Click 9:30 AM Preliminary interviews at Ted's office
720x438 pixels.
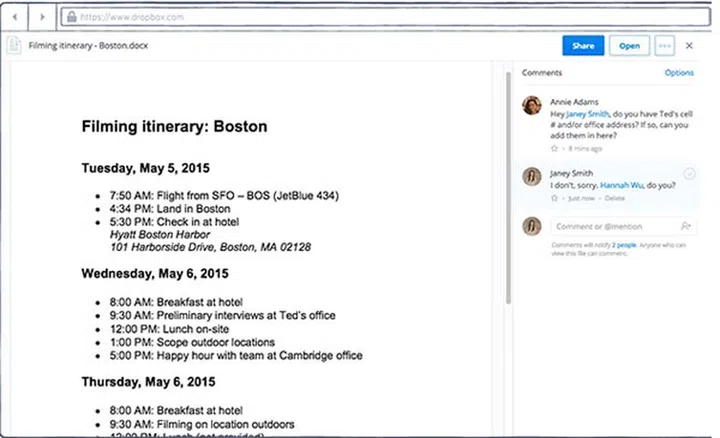tap(222, 315)
